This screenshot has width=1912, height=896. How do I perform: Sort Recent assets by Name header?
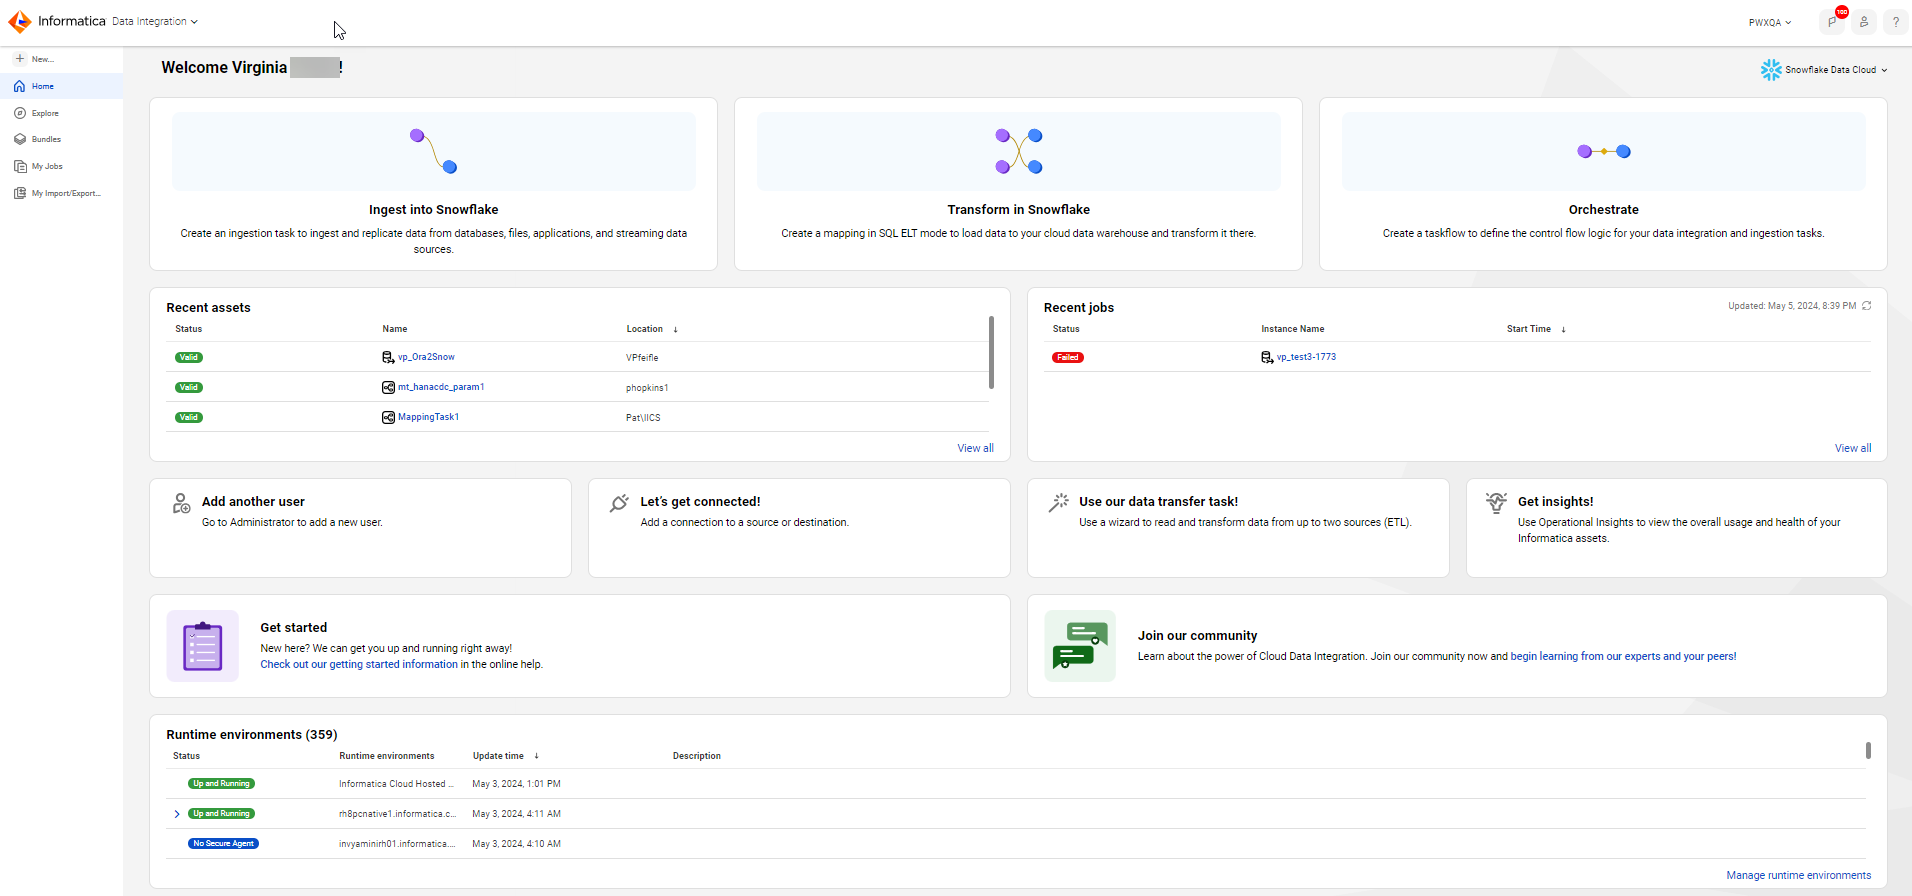394,329
